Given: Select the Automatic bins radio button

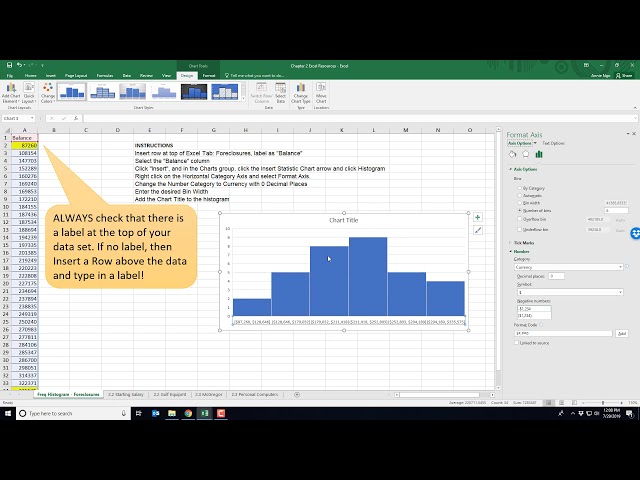Looking at the screenshot, I should (x=520, y=196).
